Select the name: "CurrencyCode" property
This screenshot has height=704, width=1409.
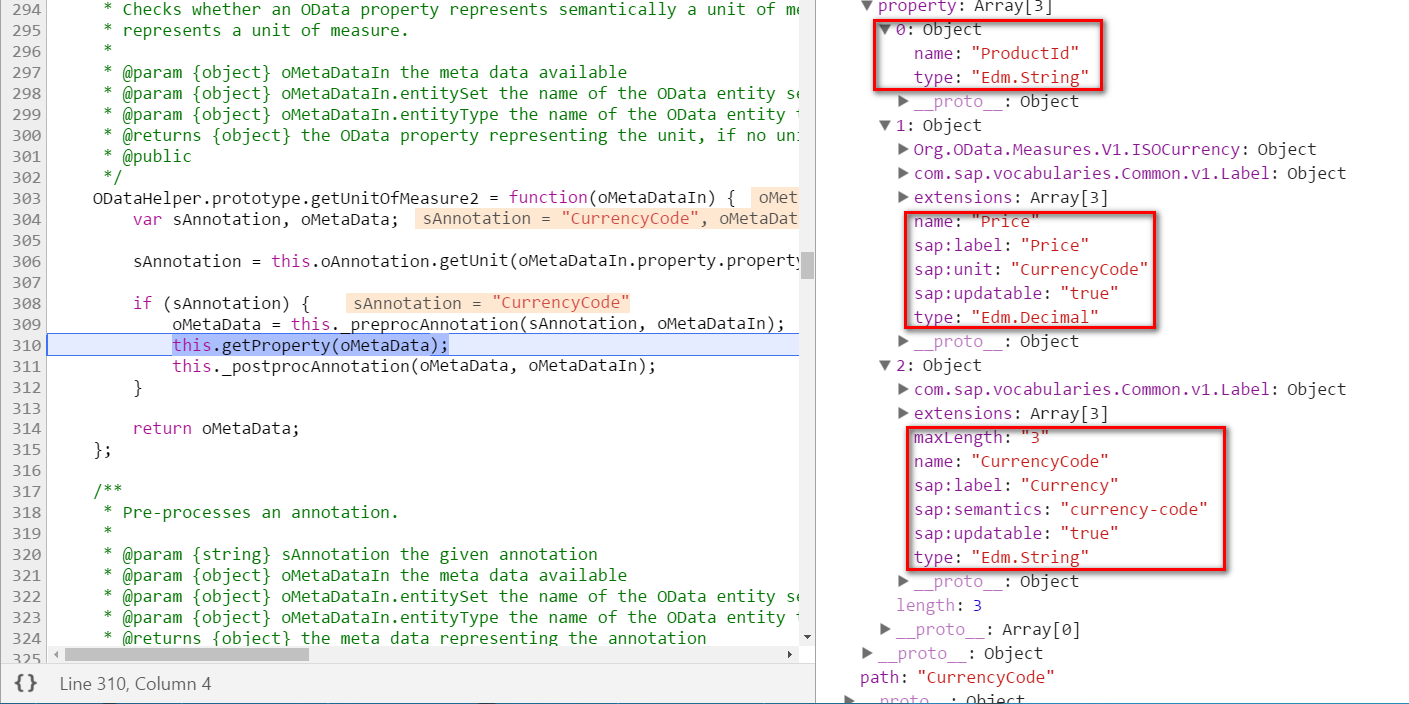(1011, 461)
